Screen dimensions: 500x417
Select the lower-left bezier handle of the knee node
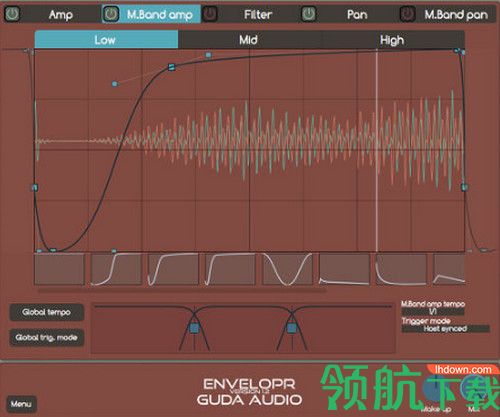(115, 84)
